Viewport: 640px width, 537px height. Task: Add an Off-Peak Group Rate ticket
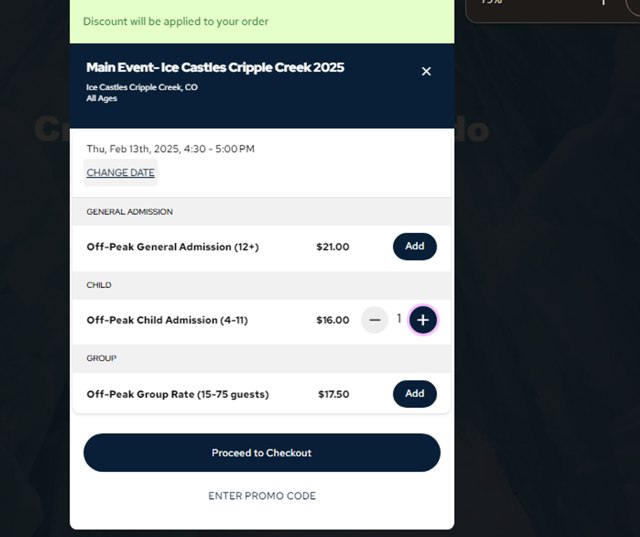coord(414,393)
